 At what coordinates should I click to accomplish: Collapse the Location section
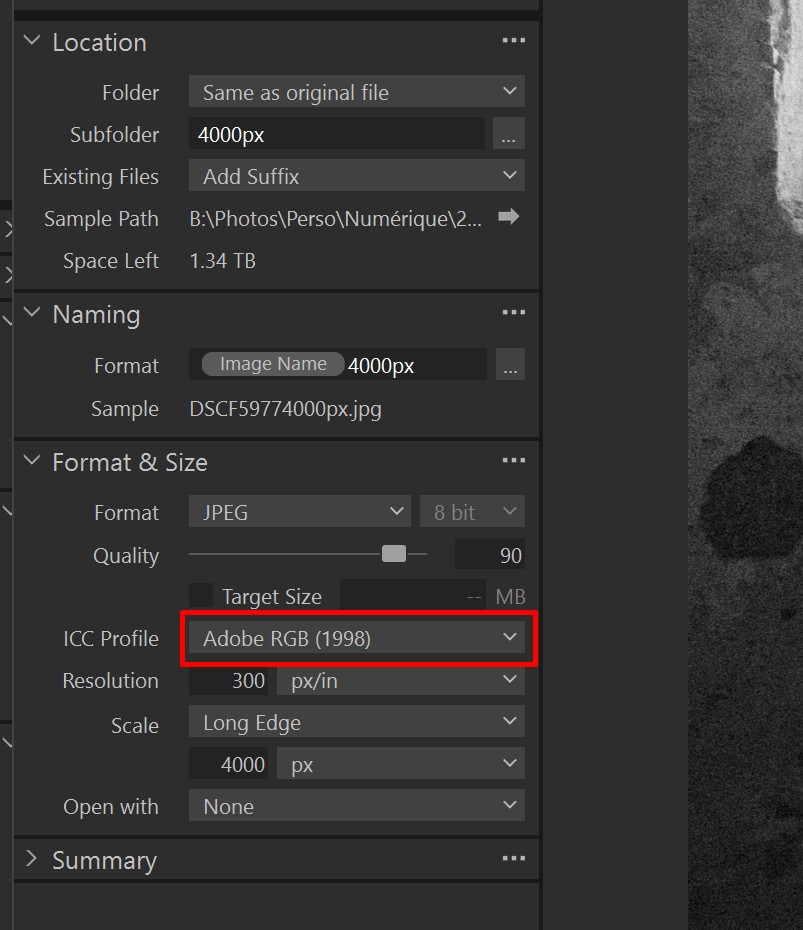pos(32,41)
